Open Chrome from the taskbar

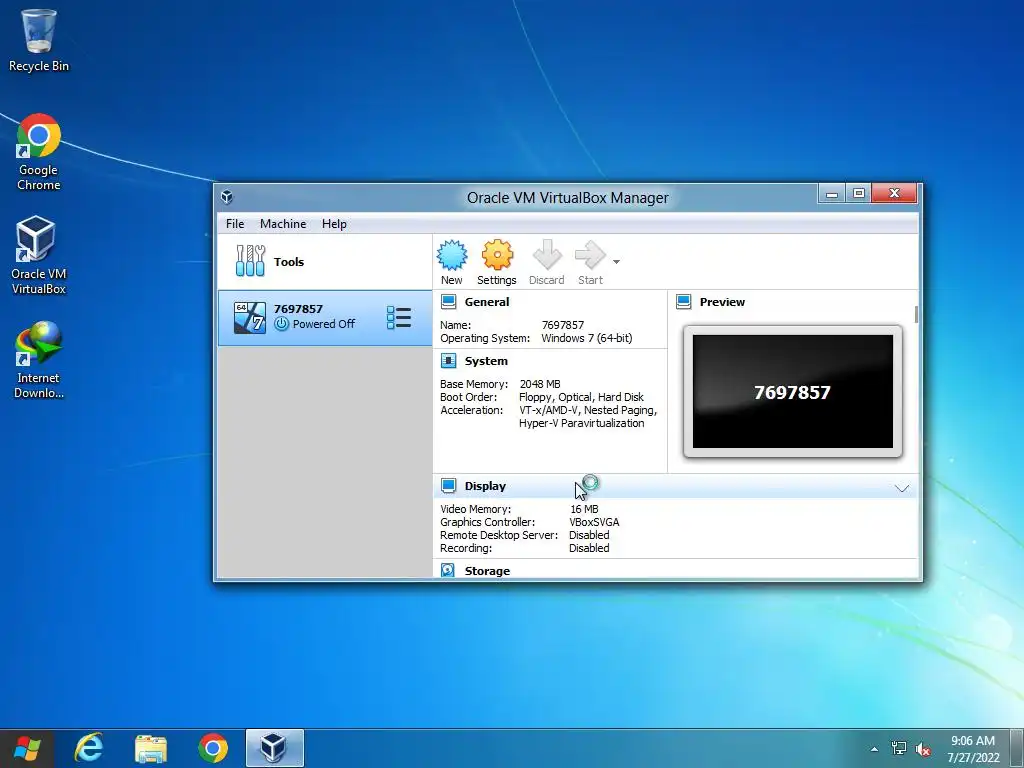213,748
